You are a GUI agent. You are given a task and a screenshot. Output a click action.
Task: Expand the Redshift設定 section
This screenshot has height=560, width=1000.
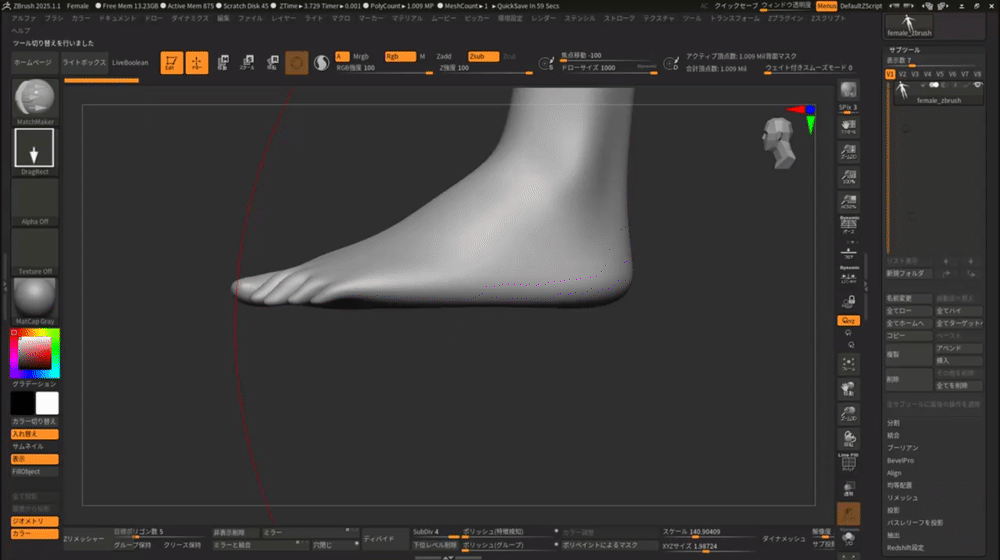point(905,547)
